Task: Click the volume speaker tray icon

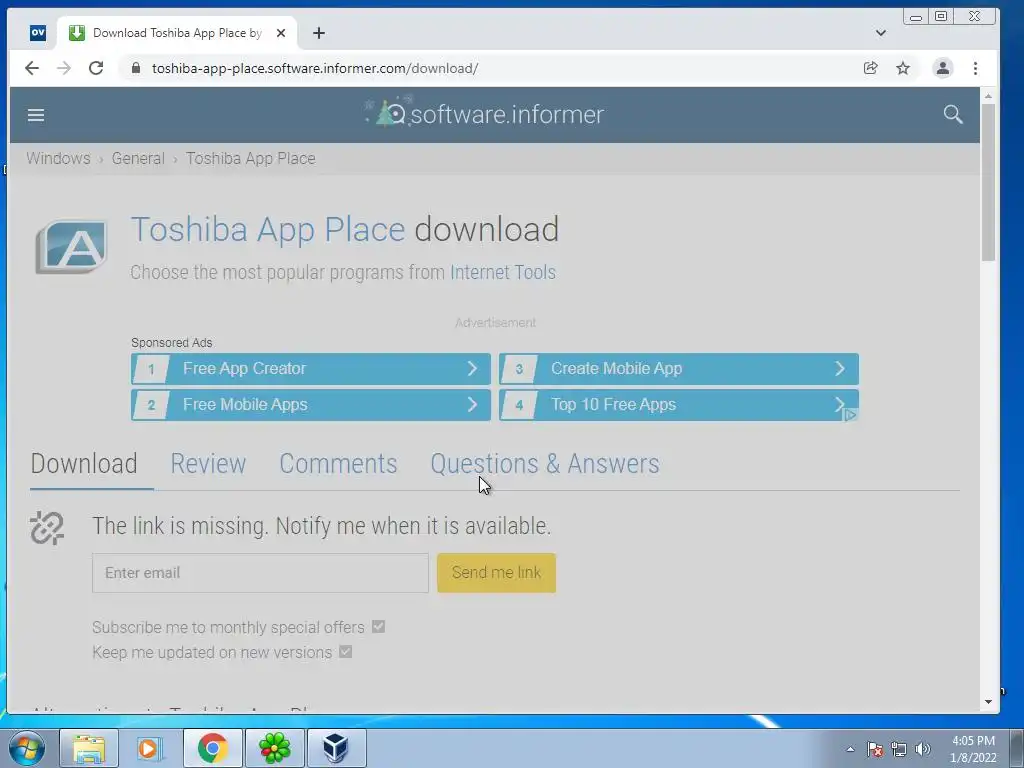Action: 922,749
